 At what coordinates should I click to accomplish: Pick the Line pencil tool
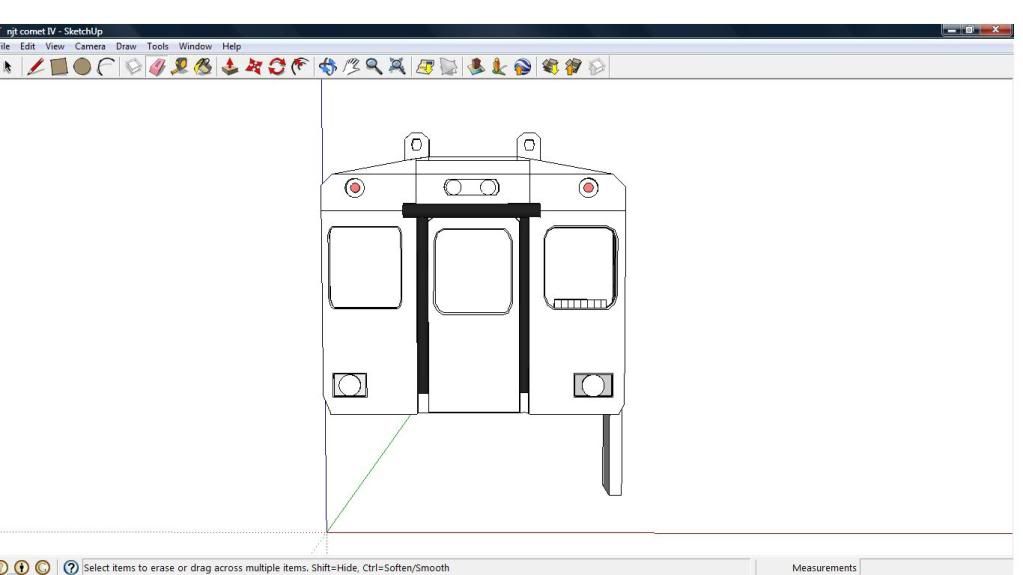35,67
